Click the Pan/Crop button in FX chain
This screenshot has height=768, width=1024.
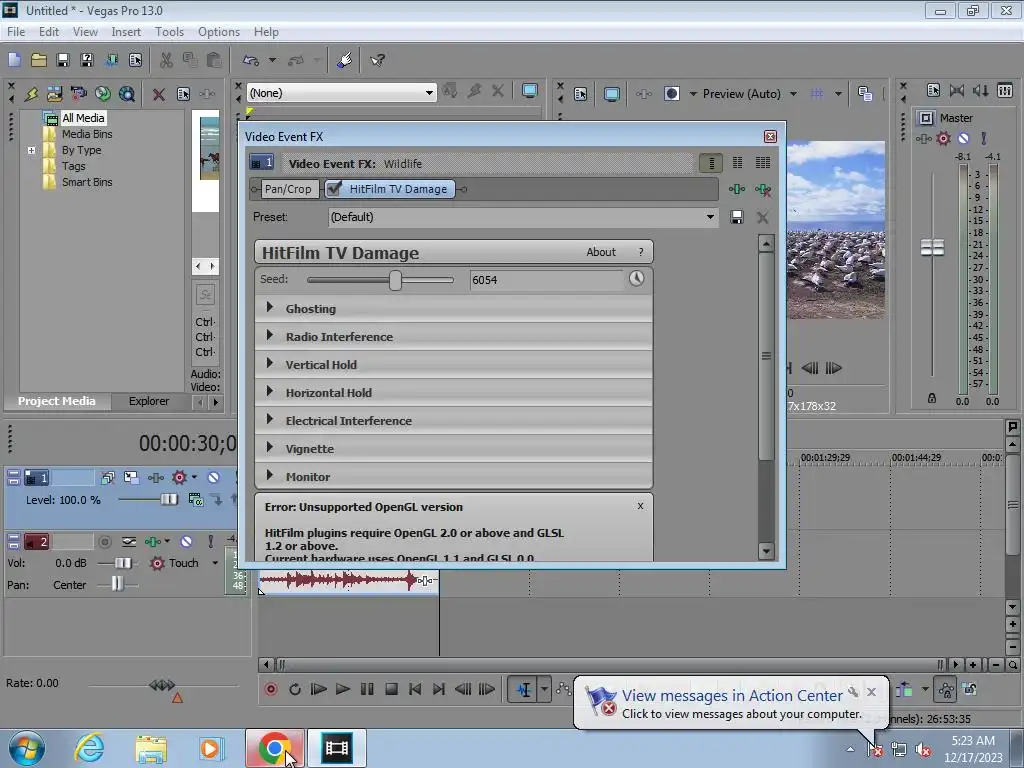288,189
